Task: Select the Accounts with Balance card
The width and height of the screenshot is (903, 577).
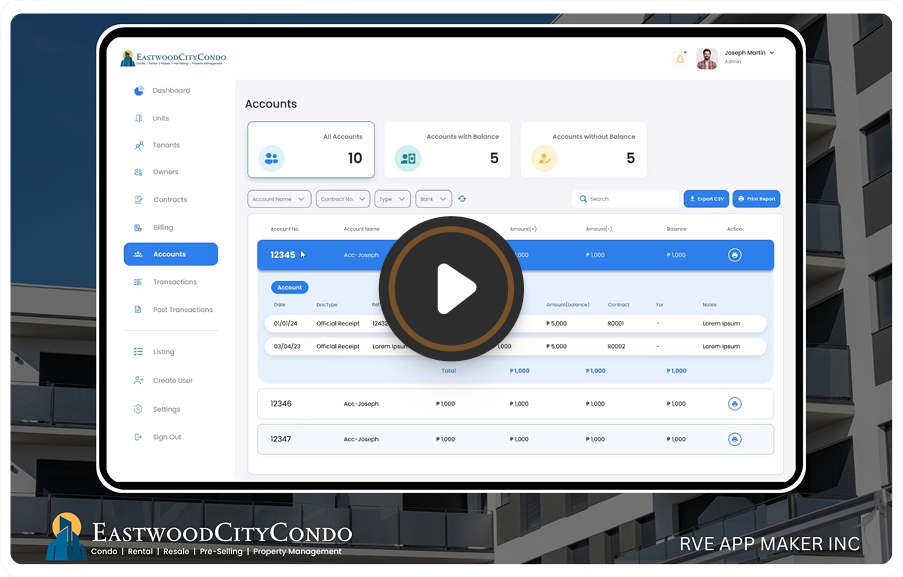Action: click(x=447, y=150)
